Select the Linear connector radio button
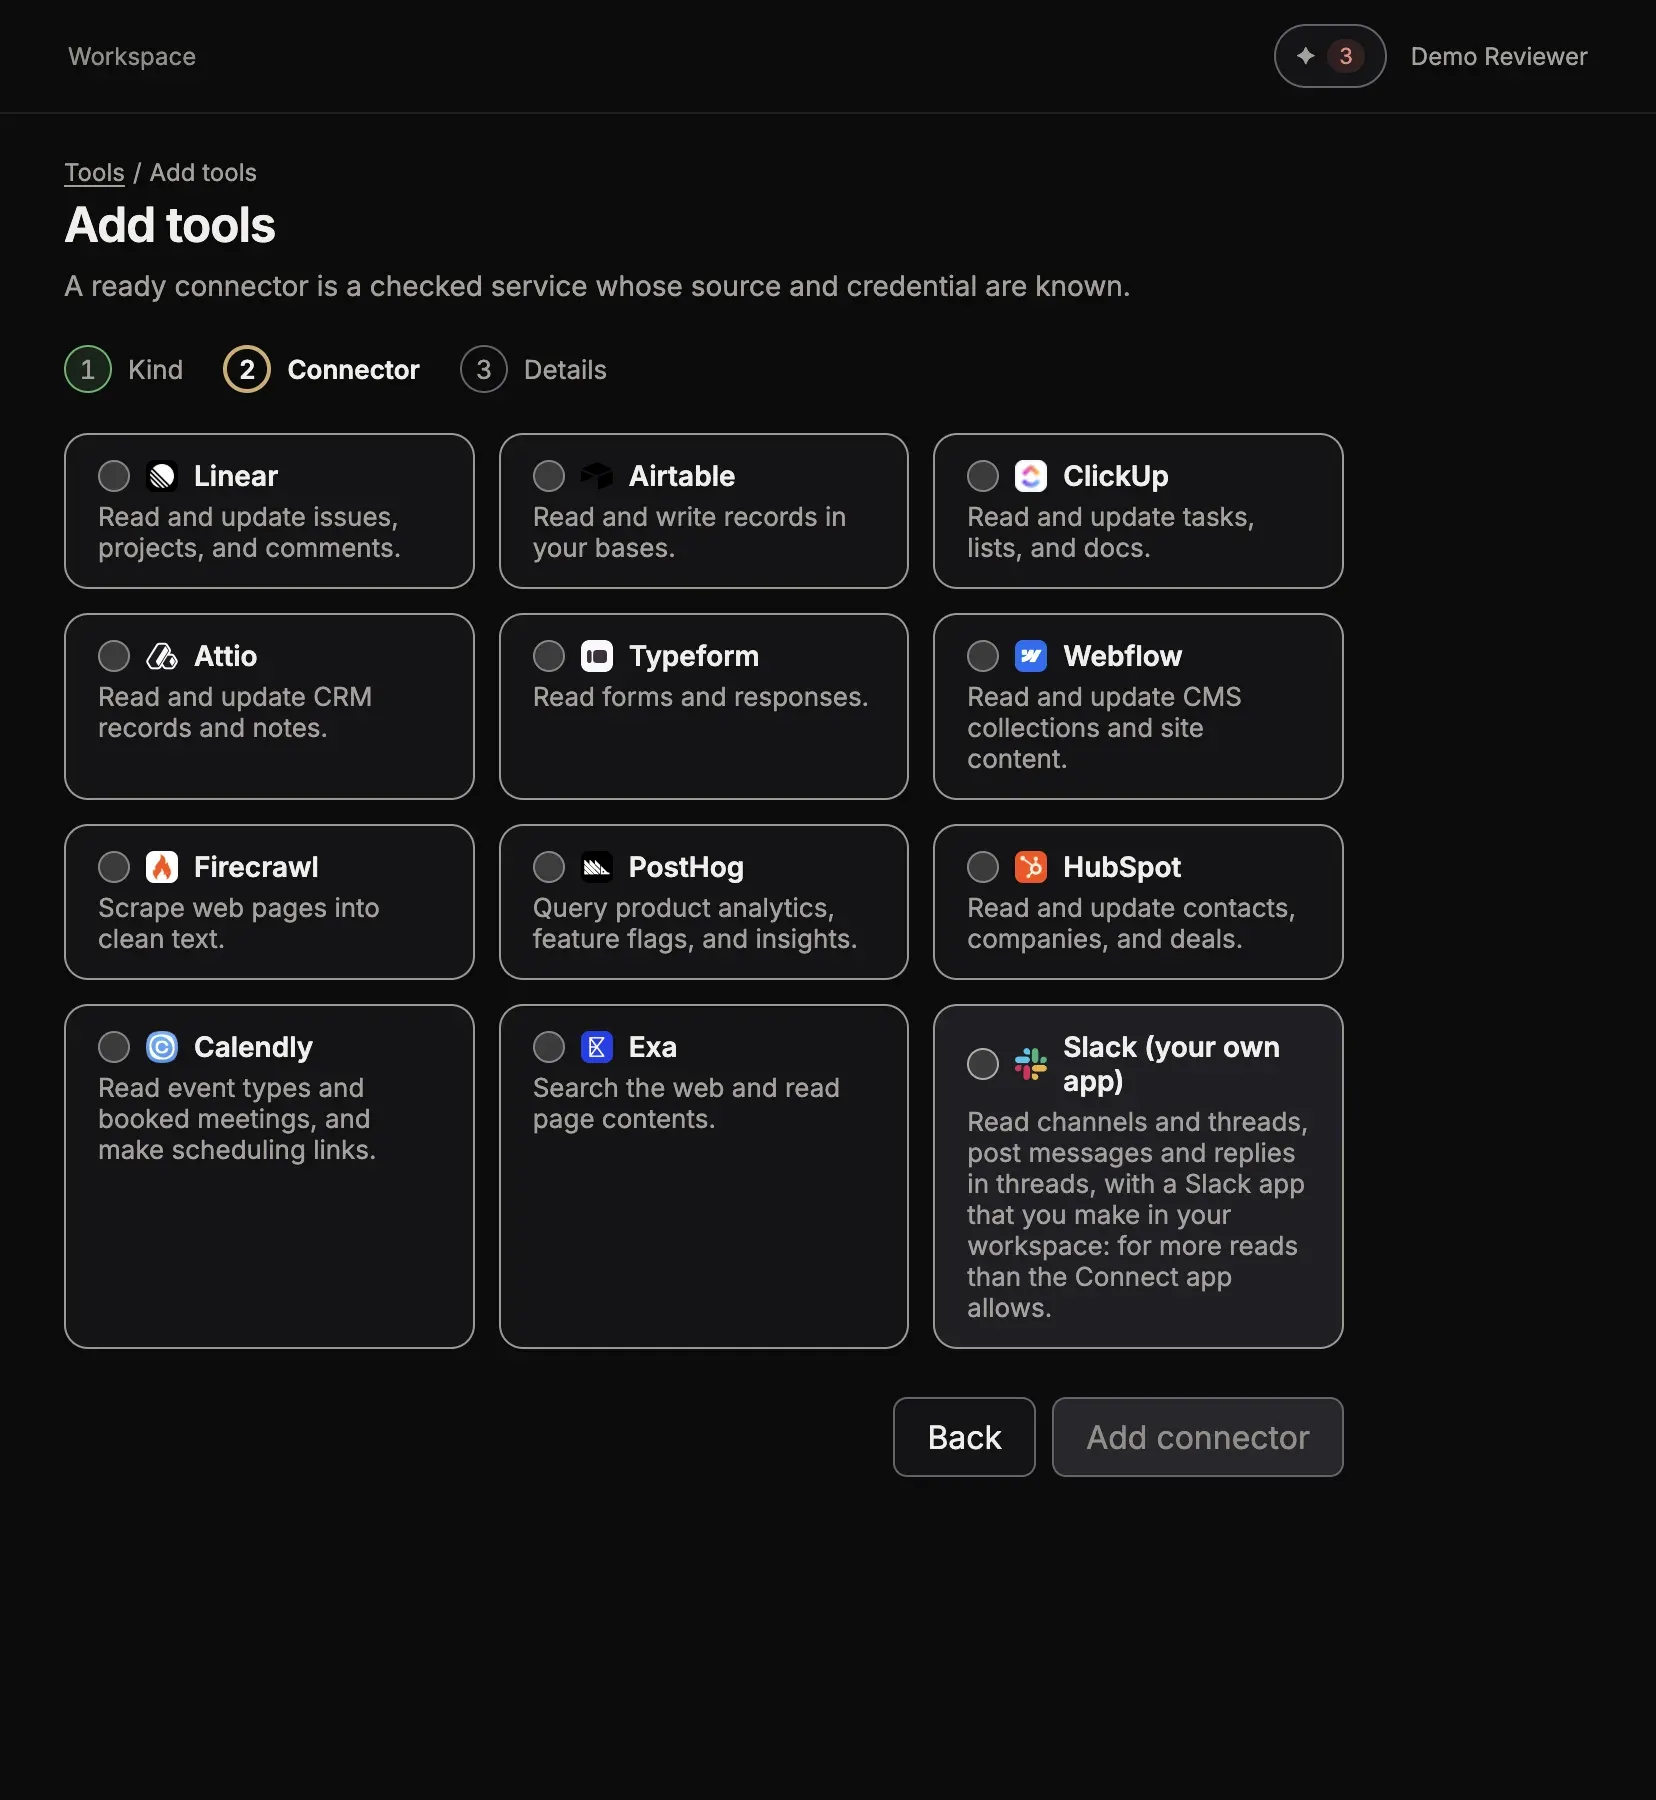1656x1800 pixels. pyautogui.click(x=114, y=476)
